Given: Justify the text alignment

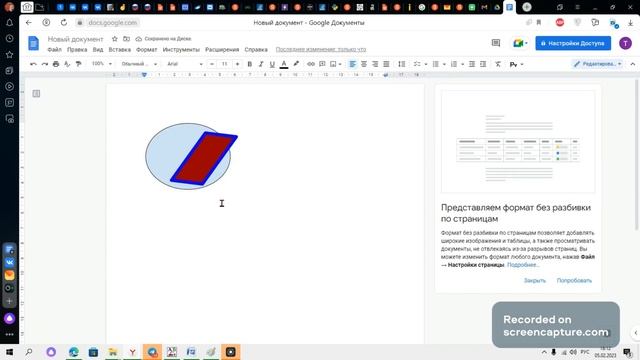Looking at the screenshot, I should click(386, 64).
